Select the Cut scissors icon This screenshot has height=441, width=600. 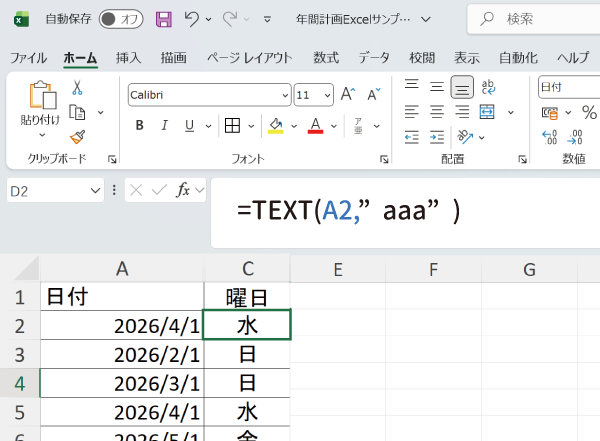point(77,88)
